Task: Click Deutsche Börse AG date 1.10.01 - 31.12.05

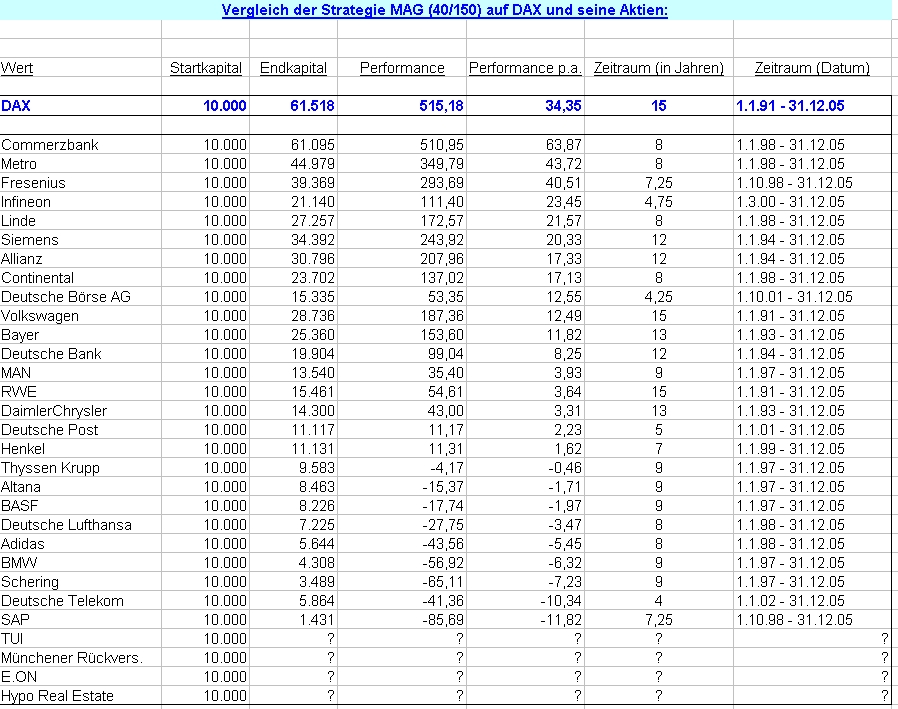Action: pos(794,297)
